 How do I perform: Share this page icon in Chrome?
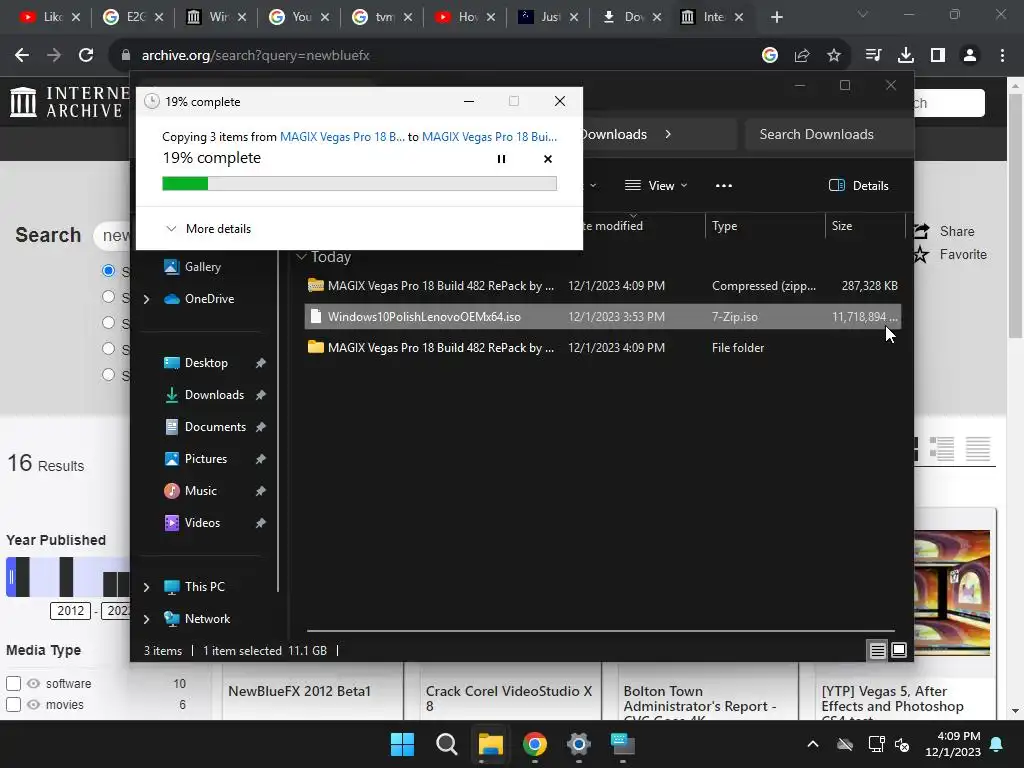coord(802,56)
